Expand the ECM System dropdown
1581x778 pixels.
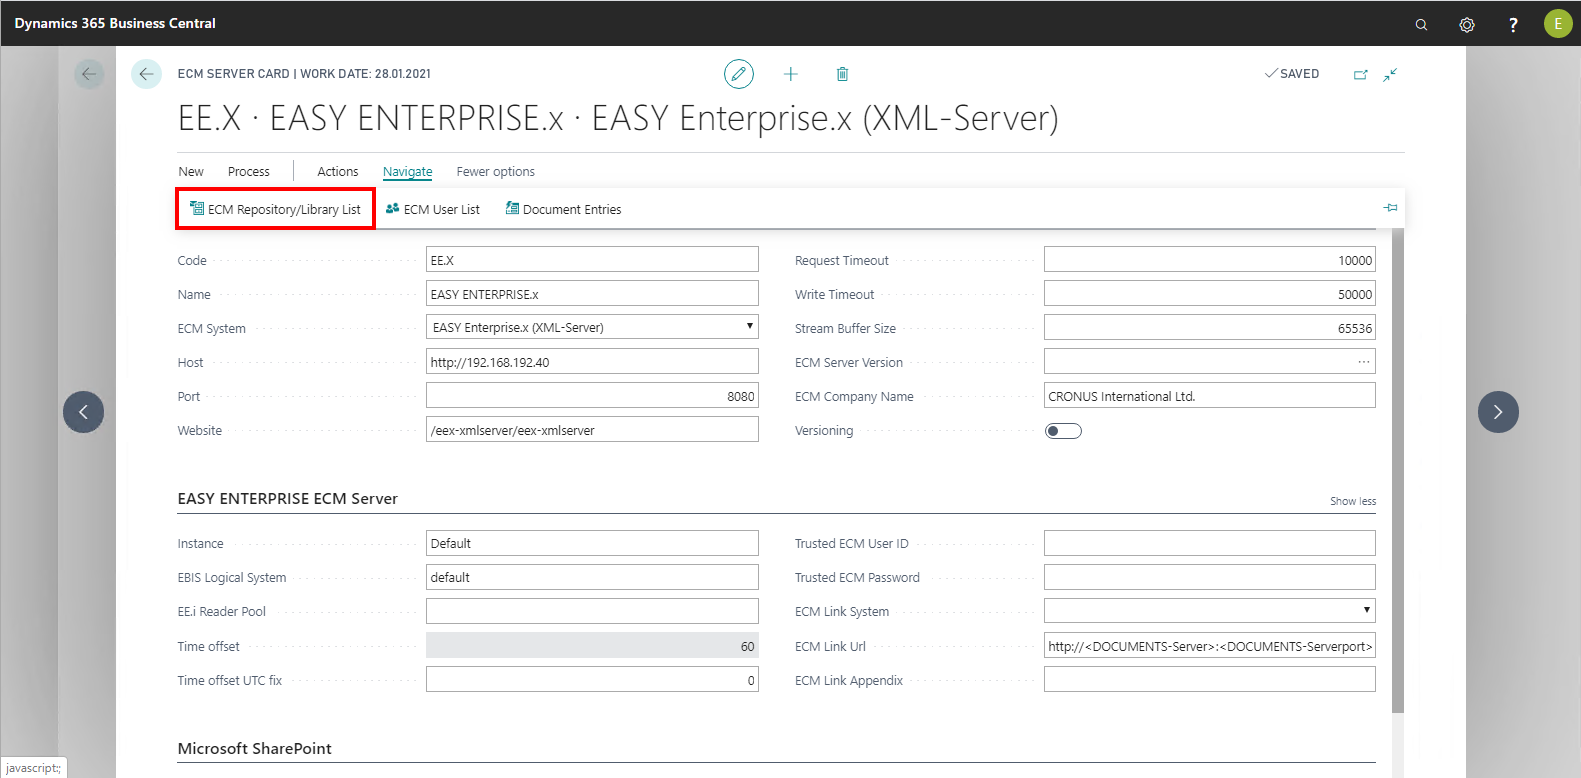(749, 327)
